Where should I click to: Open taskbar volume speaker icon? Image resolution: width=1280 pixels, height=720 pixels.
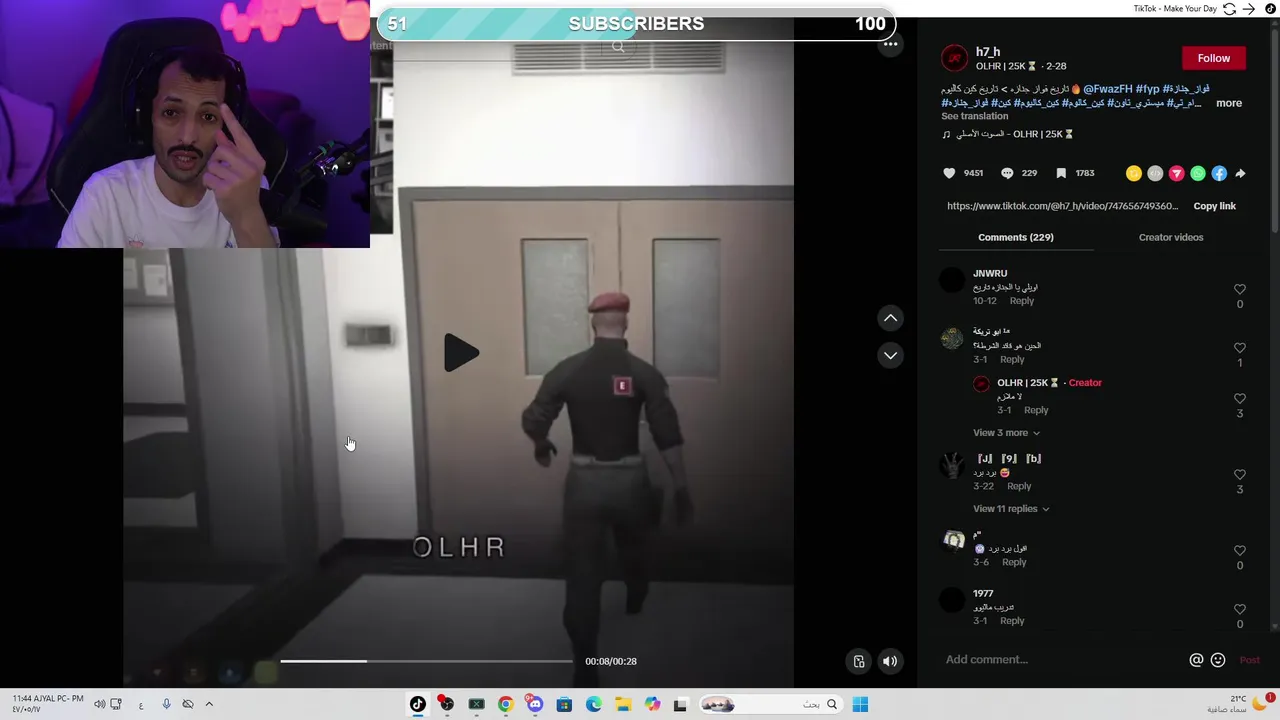(x=100, y=704)
